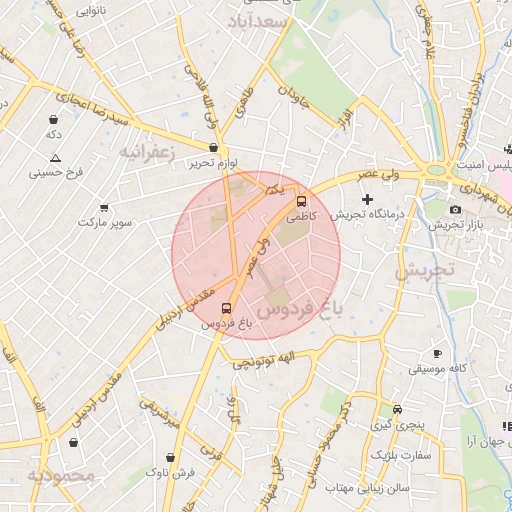Select the تجریش district label
The width and height of the screenshot is (512, 512).
pos(425,270)
